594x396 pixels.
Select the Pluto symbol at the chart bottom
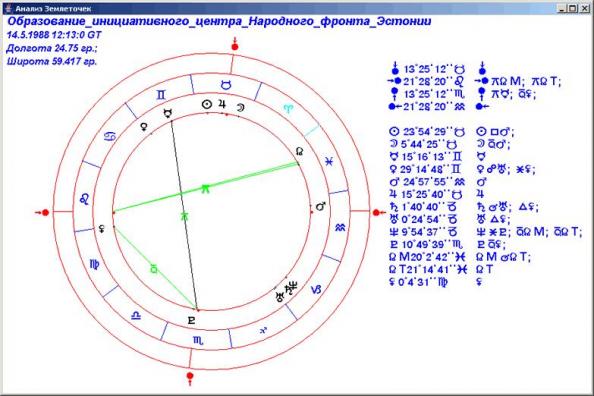click(x=192, y=321)
